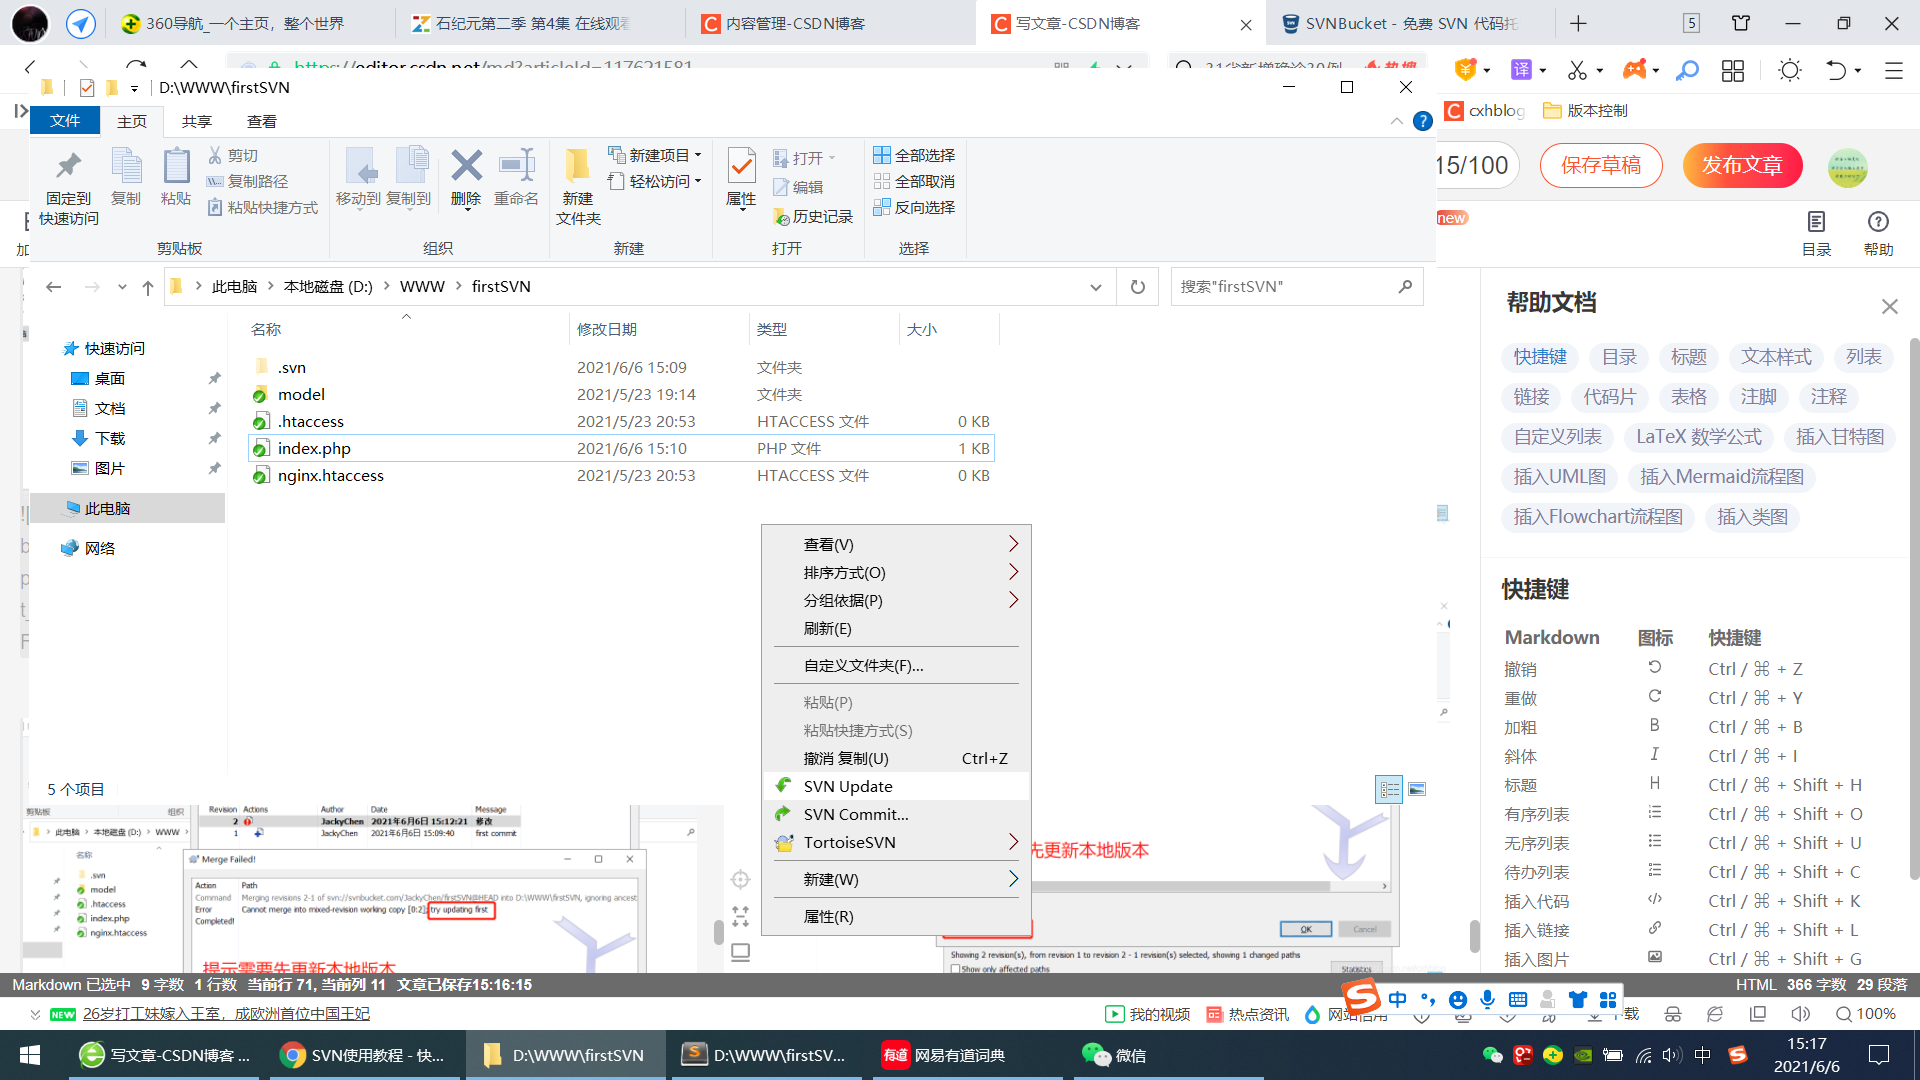1920x1080 pixels.
Task: Open the View ribbon tab
Action: point(261,121)
